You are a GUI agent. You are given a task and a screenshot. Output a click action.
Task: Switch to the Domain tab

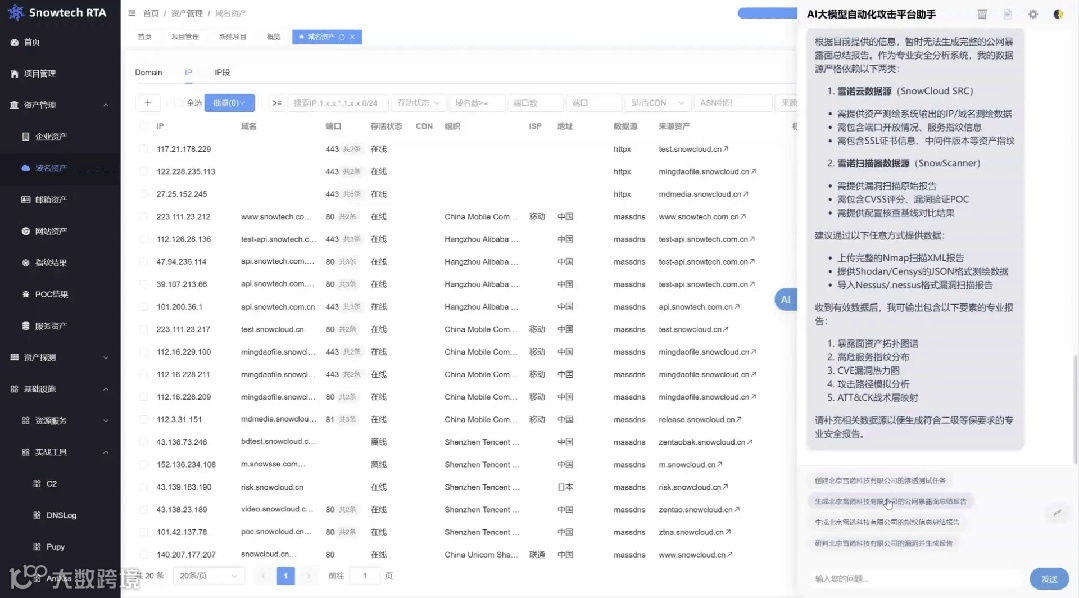point(149,72)
